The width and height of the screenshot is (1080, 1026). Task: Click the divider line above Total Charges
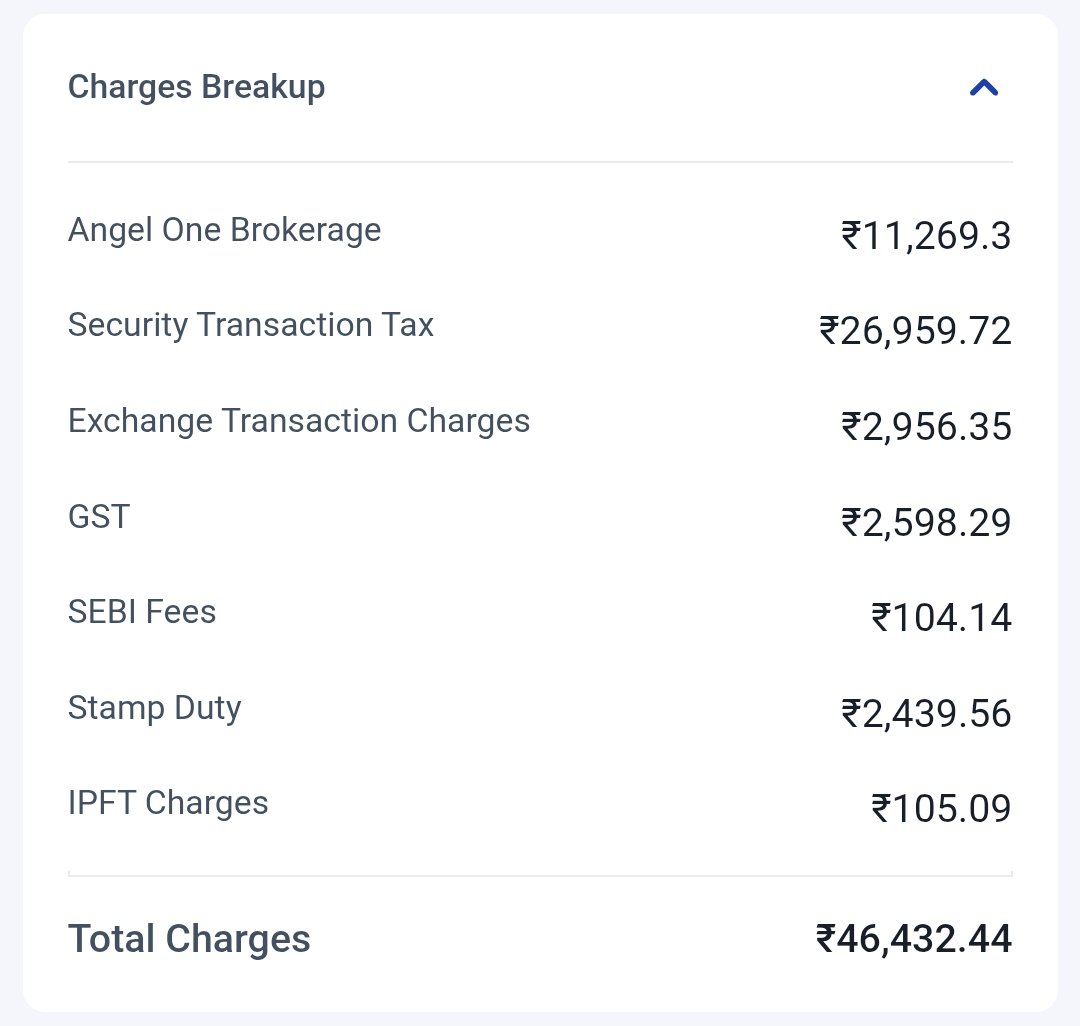[x=540, y=875]
